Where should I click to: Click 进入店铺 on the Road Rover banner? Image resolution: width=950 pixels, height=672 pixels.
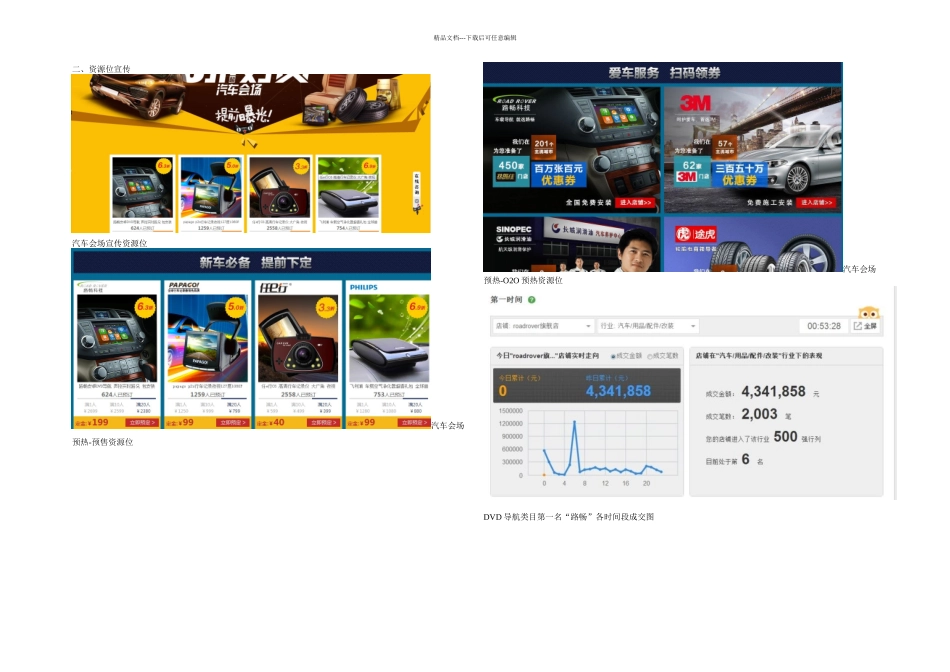635,202
